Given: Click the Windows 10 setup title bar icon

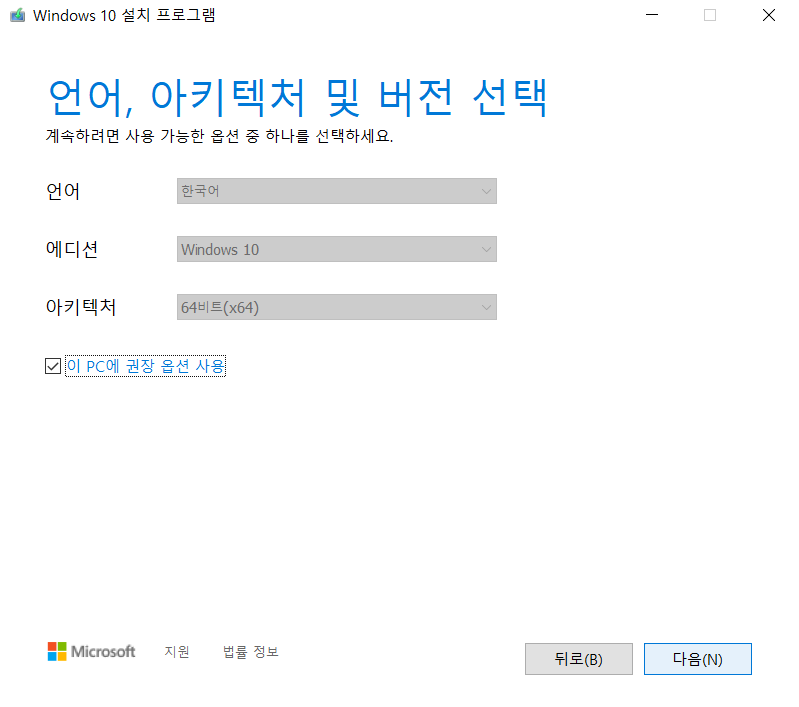Looking at the screenshot, I should (x=17, y=15).
